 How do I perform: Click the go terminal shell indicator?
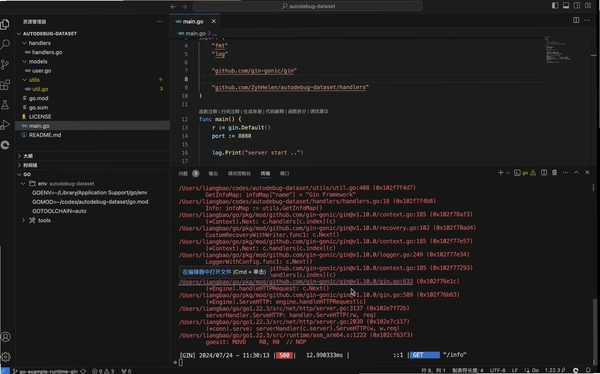click(521, 173)
